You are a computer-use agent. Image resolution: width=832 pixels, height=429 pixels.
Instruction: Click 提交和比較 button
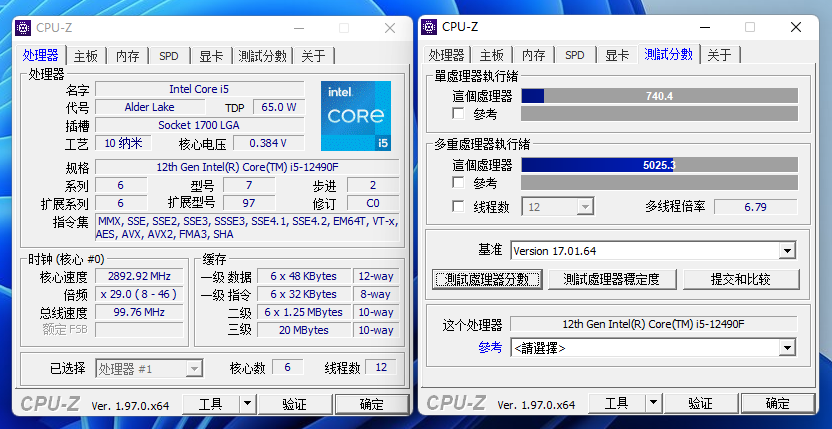[741, 279]
